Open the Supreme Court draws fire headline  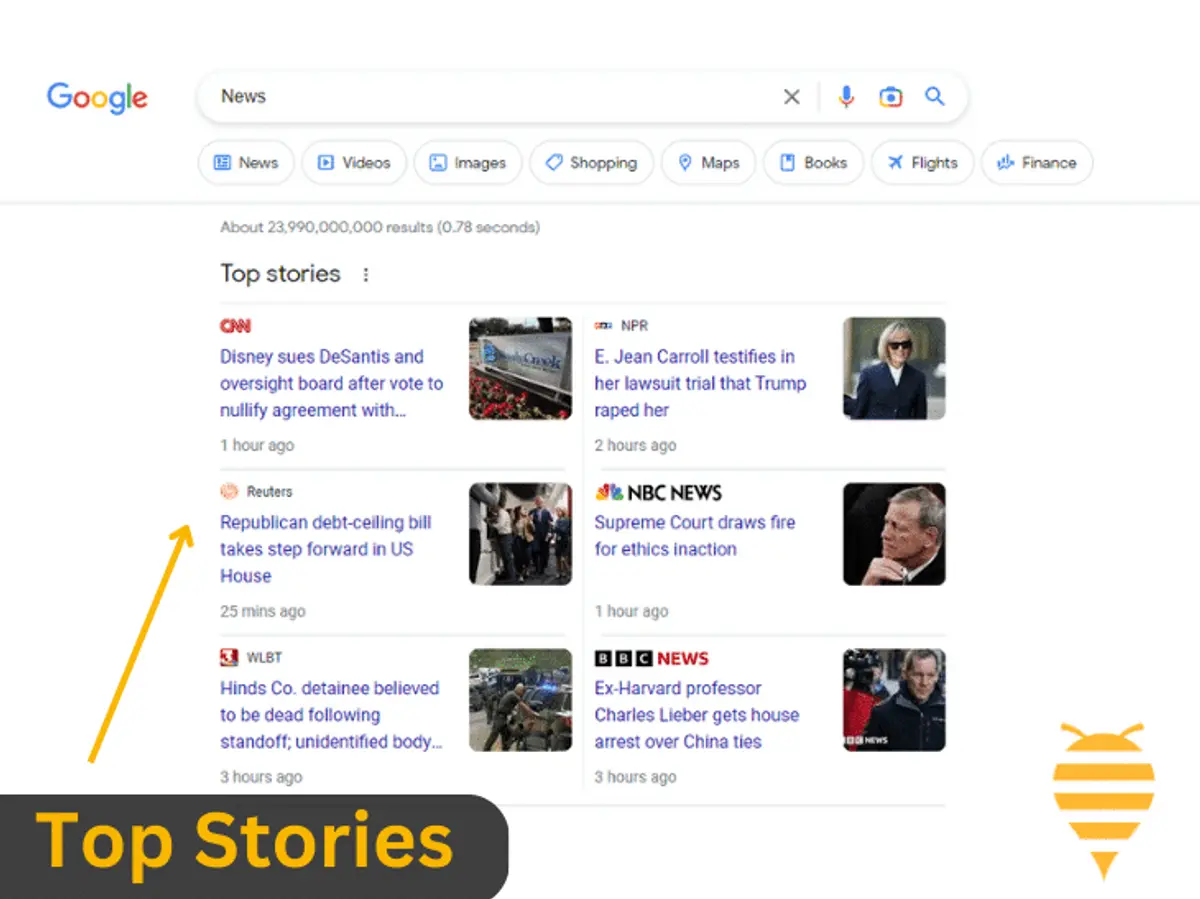[x=695, y=536]
